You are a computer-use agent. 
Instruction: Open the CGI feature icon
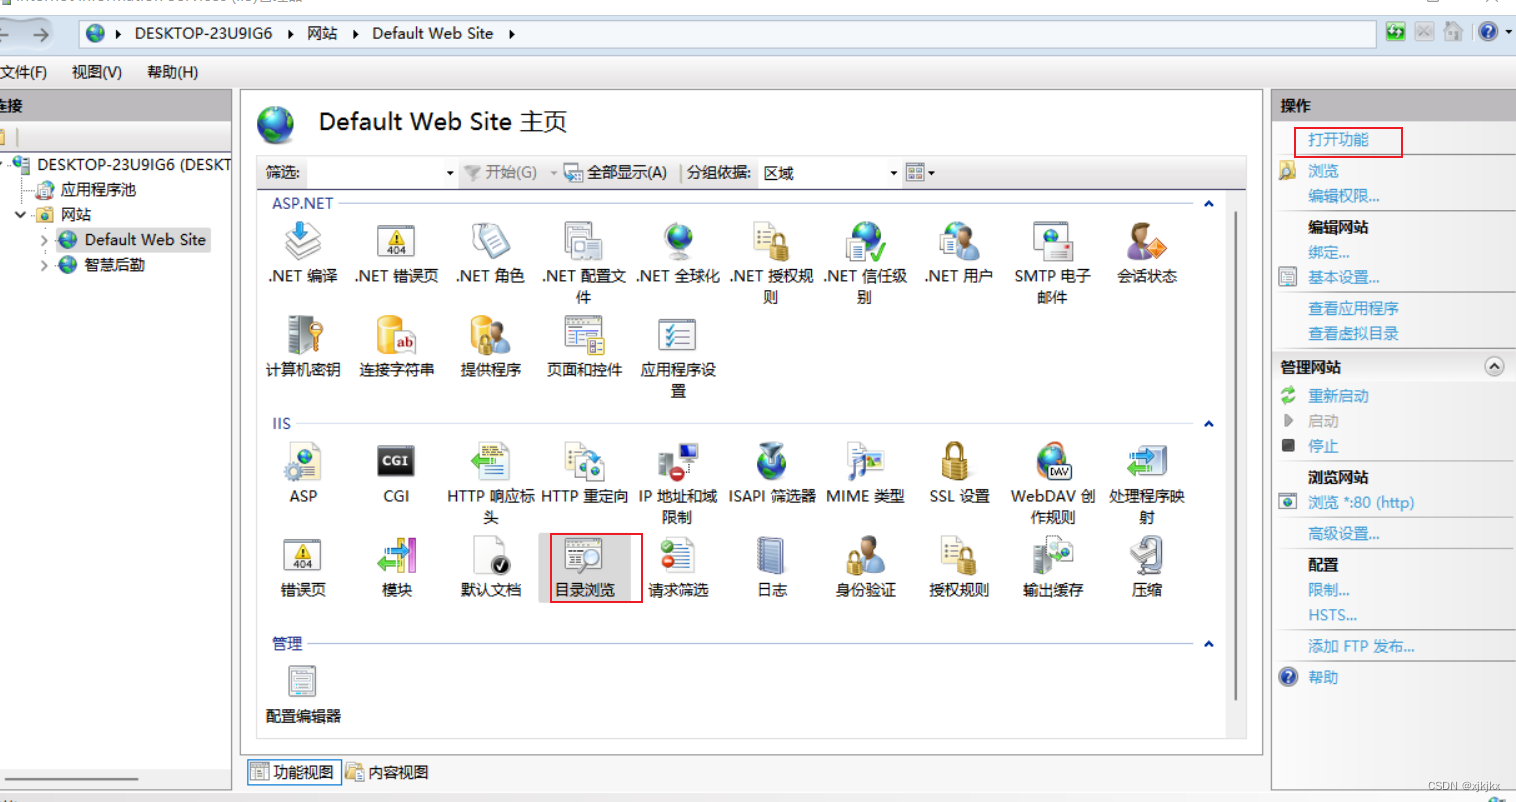click(396, 462)
